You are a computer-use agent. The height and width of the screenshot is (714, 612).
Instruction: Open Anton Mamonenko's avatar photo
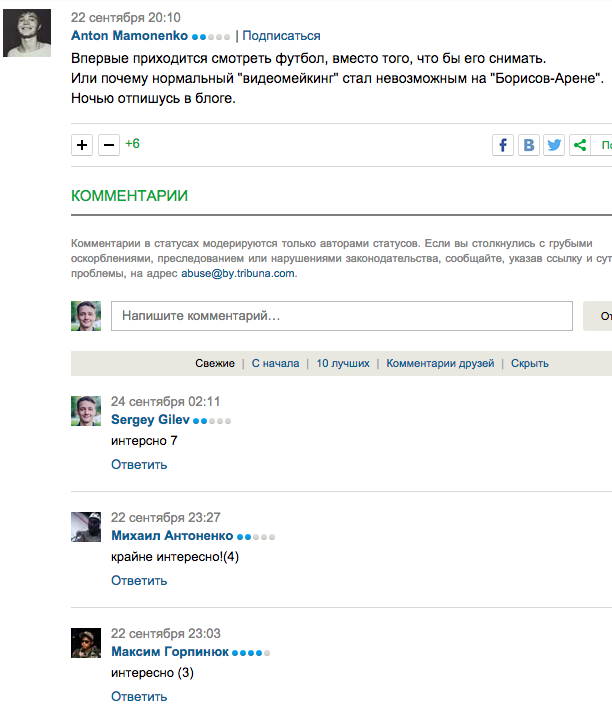(x=27, y=33)
